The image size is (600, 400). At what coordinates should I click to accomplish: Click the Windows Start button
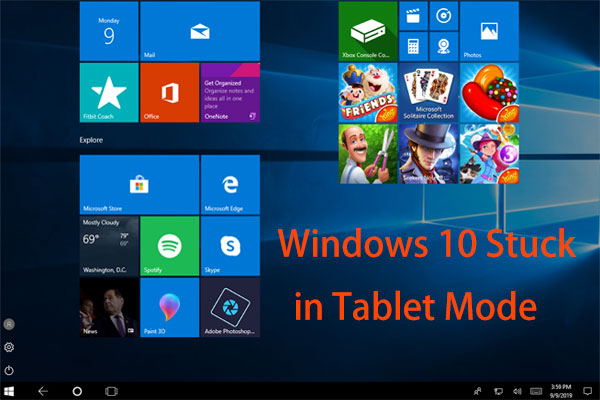pyautogui.click(x=9, y=391)
